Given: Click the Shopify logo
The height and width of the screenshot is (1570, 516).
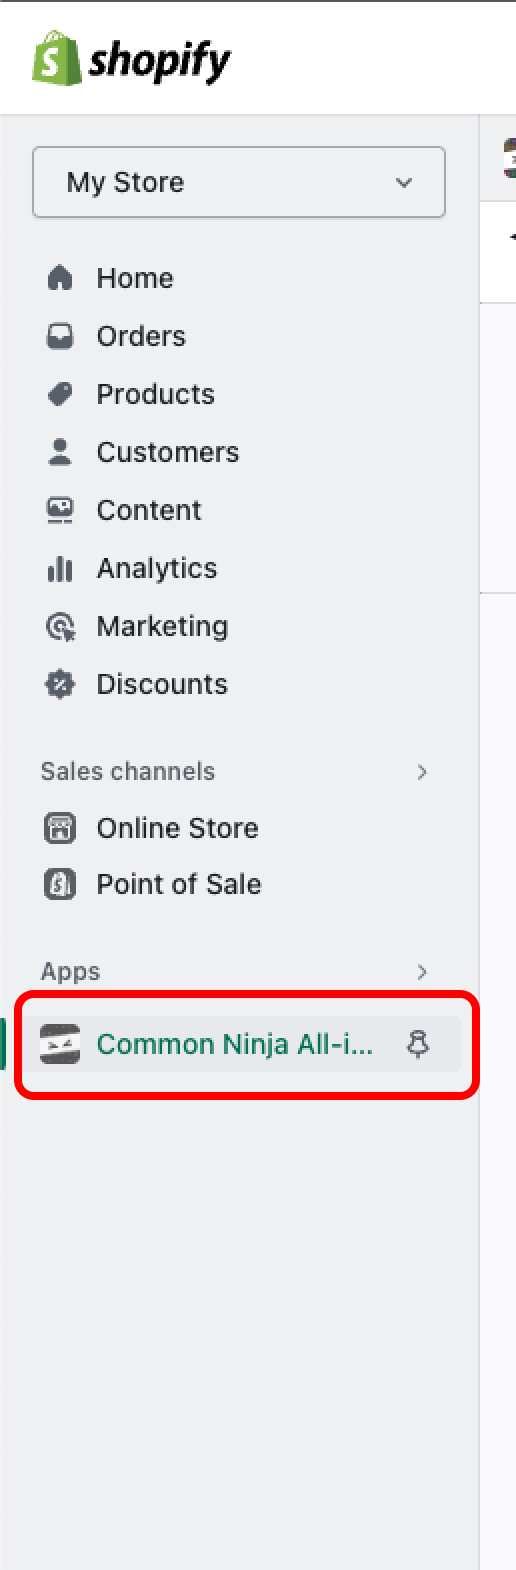Looking at the screenshot, I should point(131,59).
